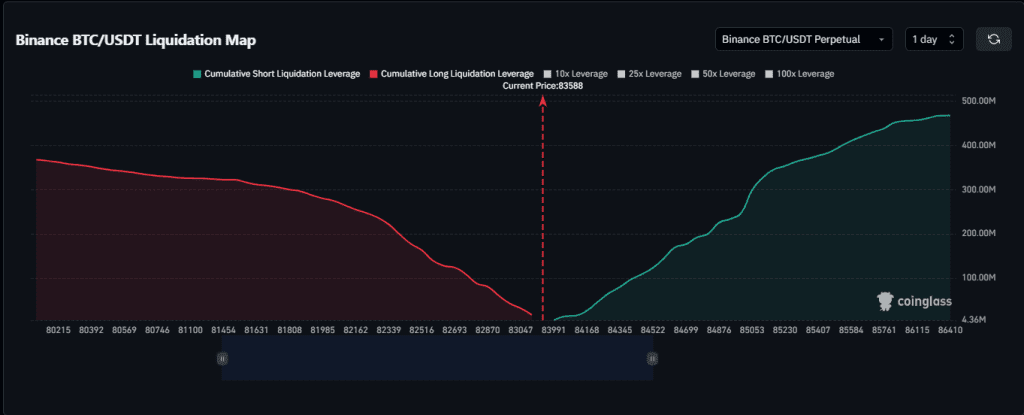Click the 85761 x-axis price label
1024x415 pixels.
[x=884, y=330]
